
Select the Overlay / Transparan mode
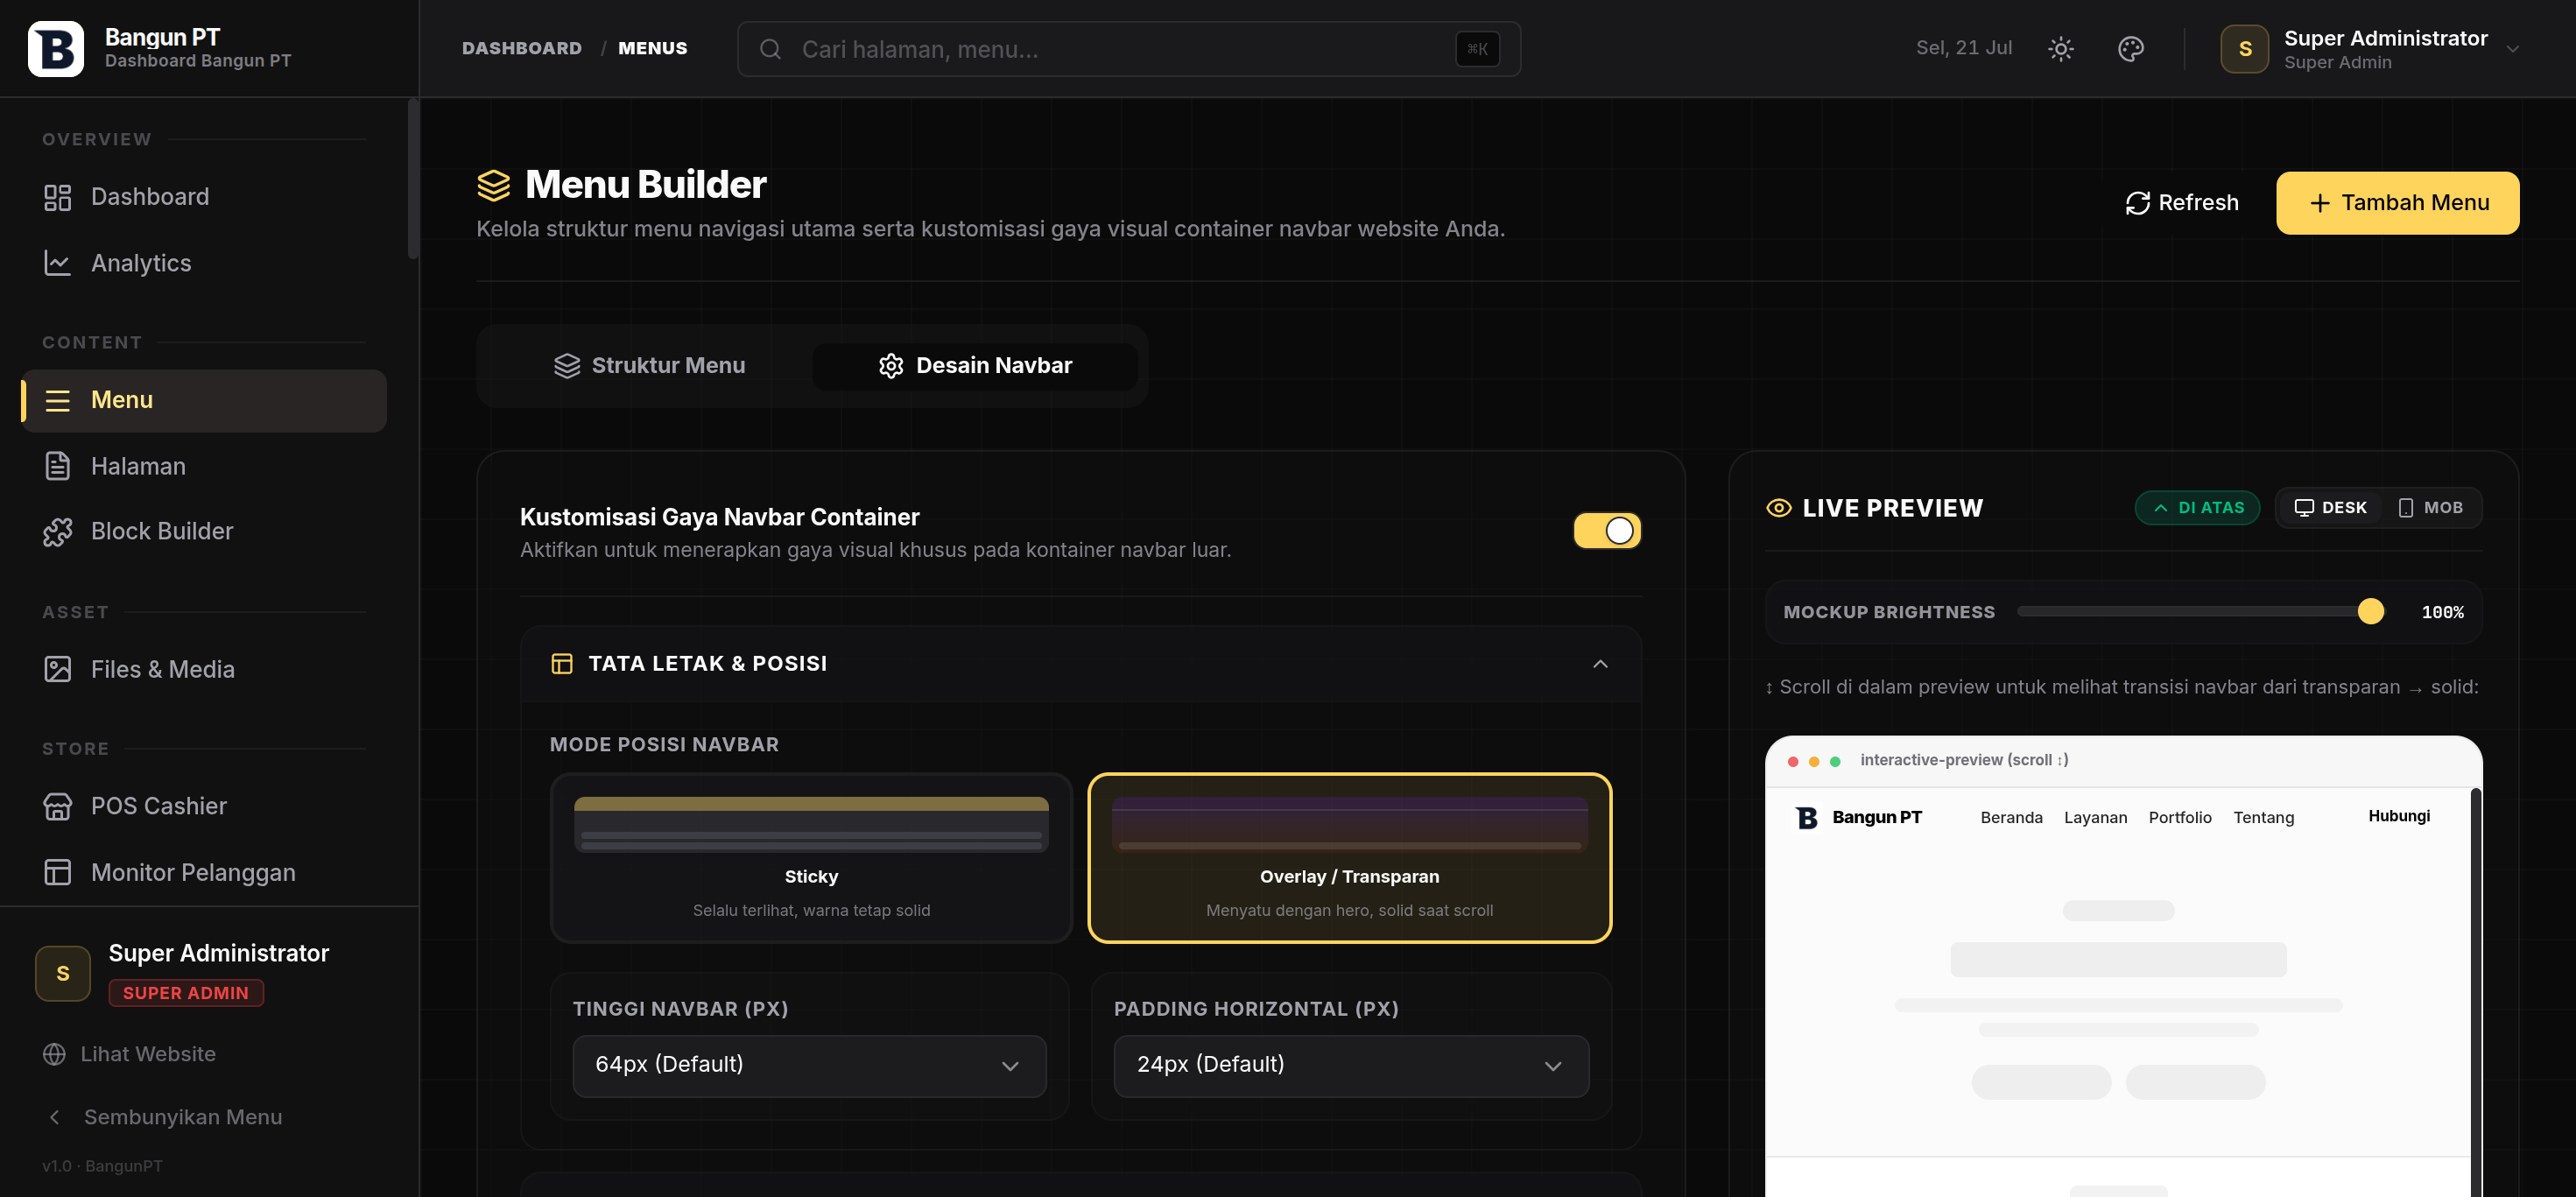[1349, 858]
